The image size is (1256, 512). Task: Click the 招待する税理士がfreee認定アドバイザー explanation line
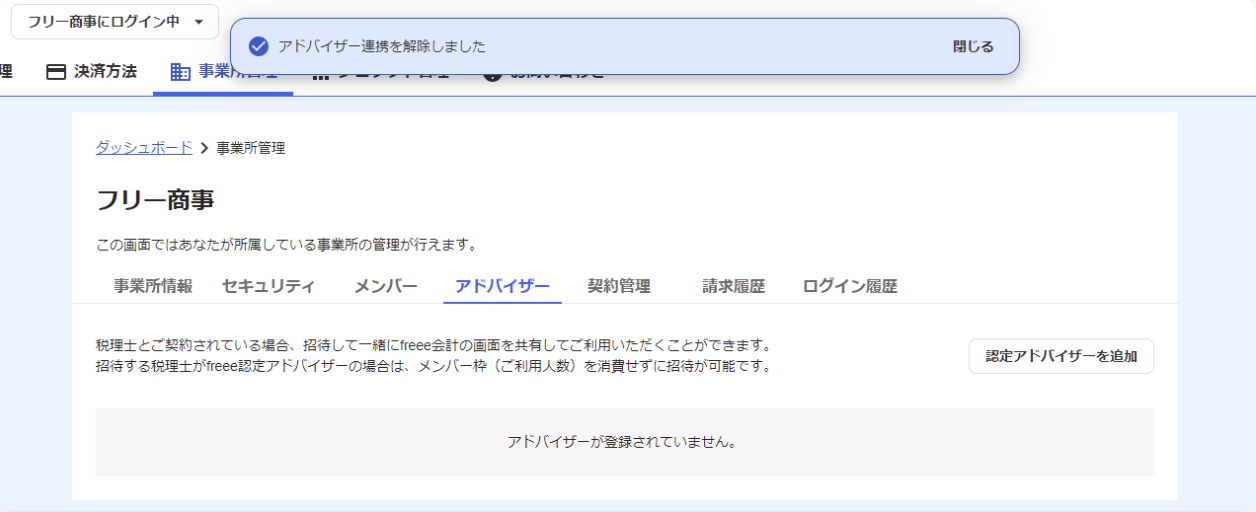point(434,366)
